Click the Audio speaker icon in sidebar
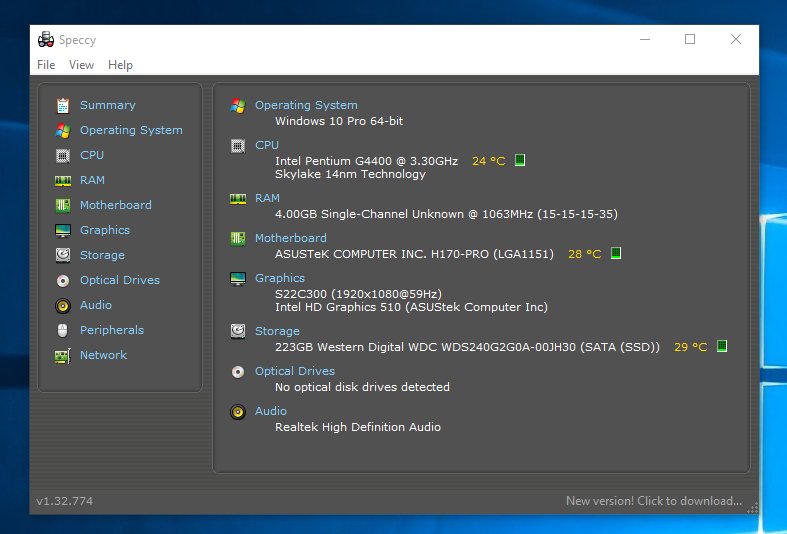The height and width of the screenshot is (534, 787). click(63, 305)
